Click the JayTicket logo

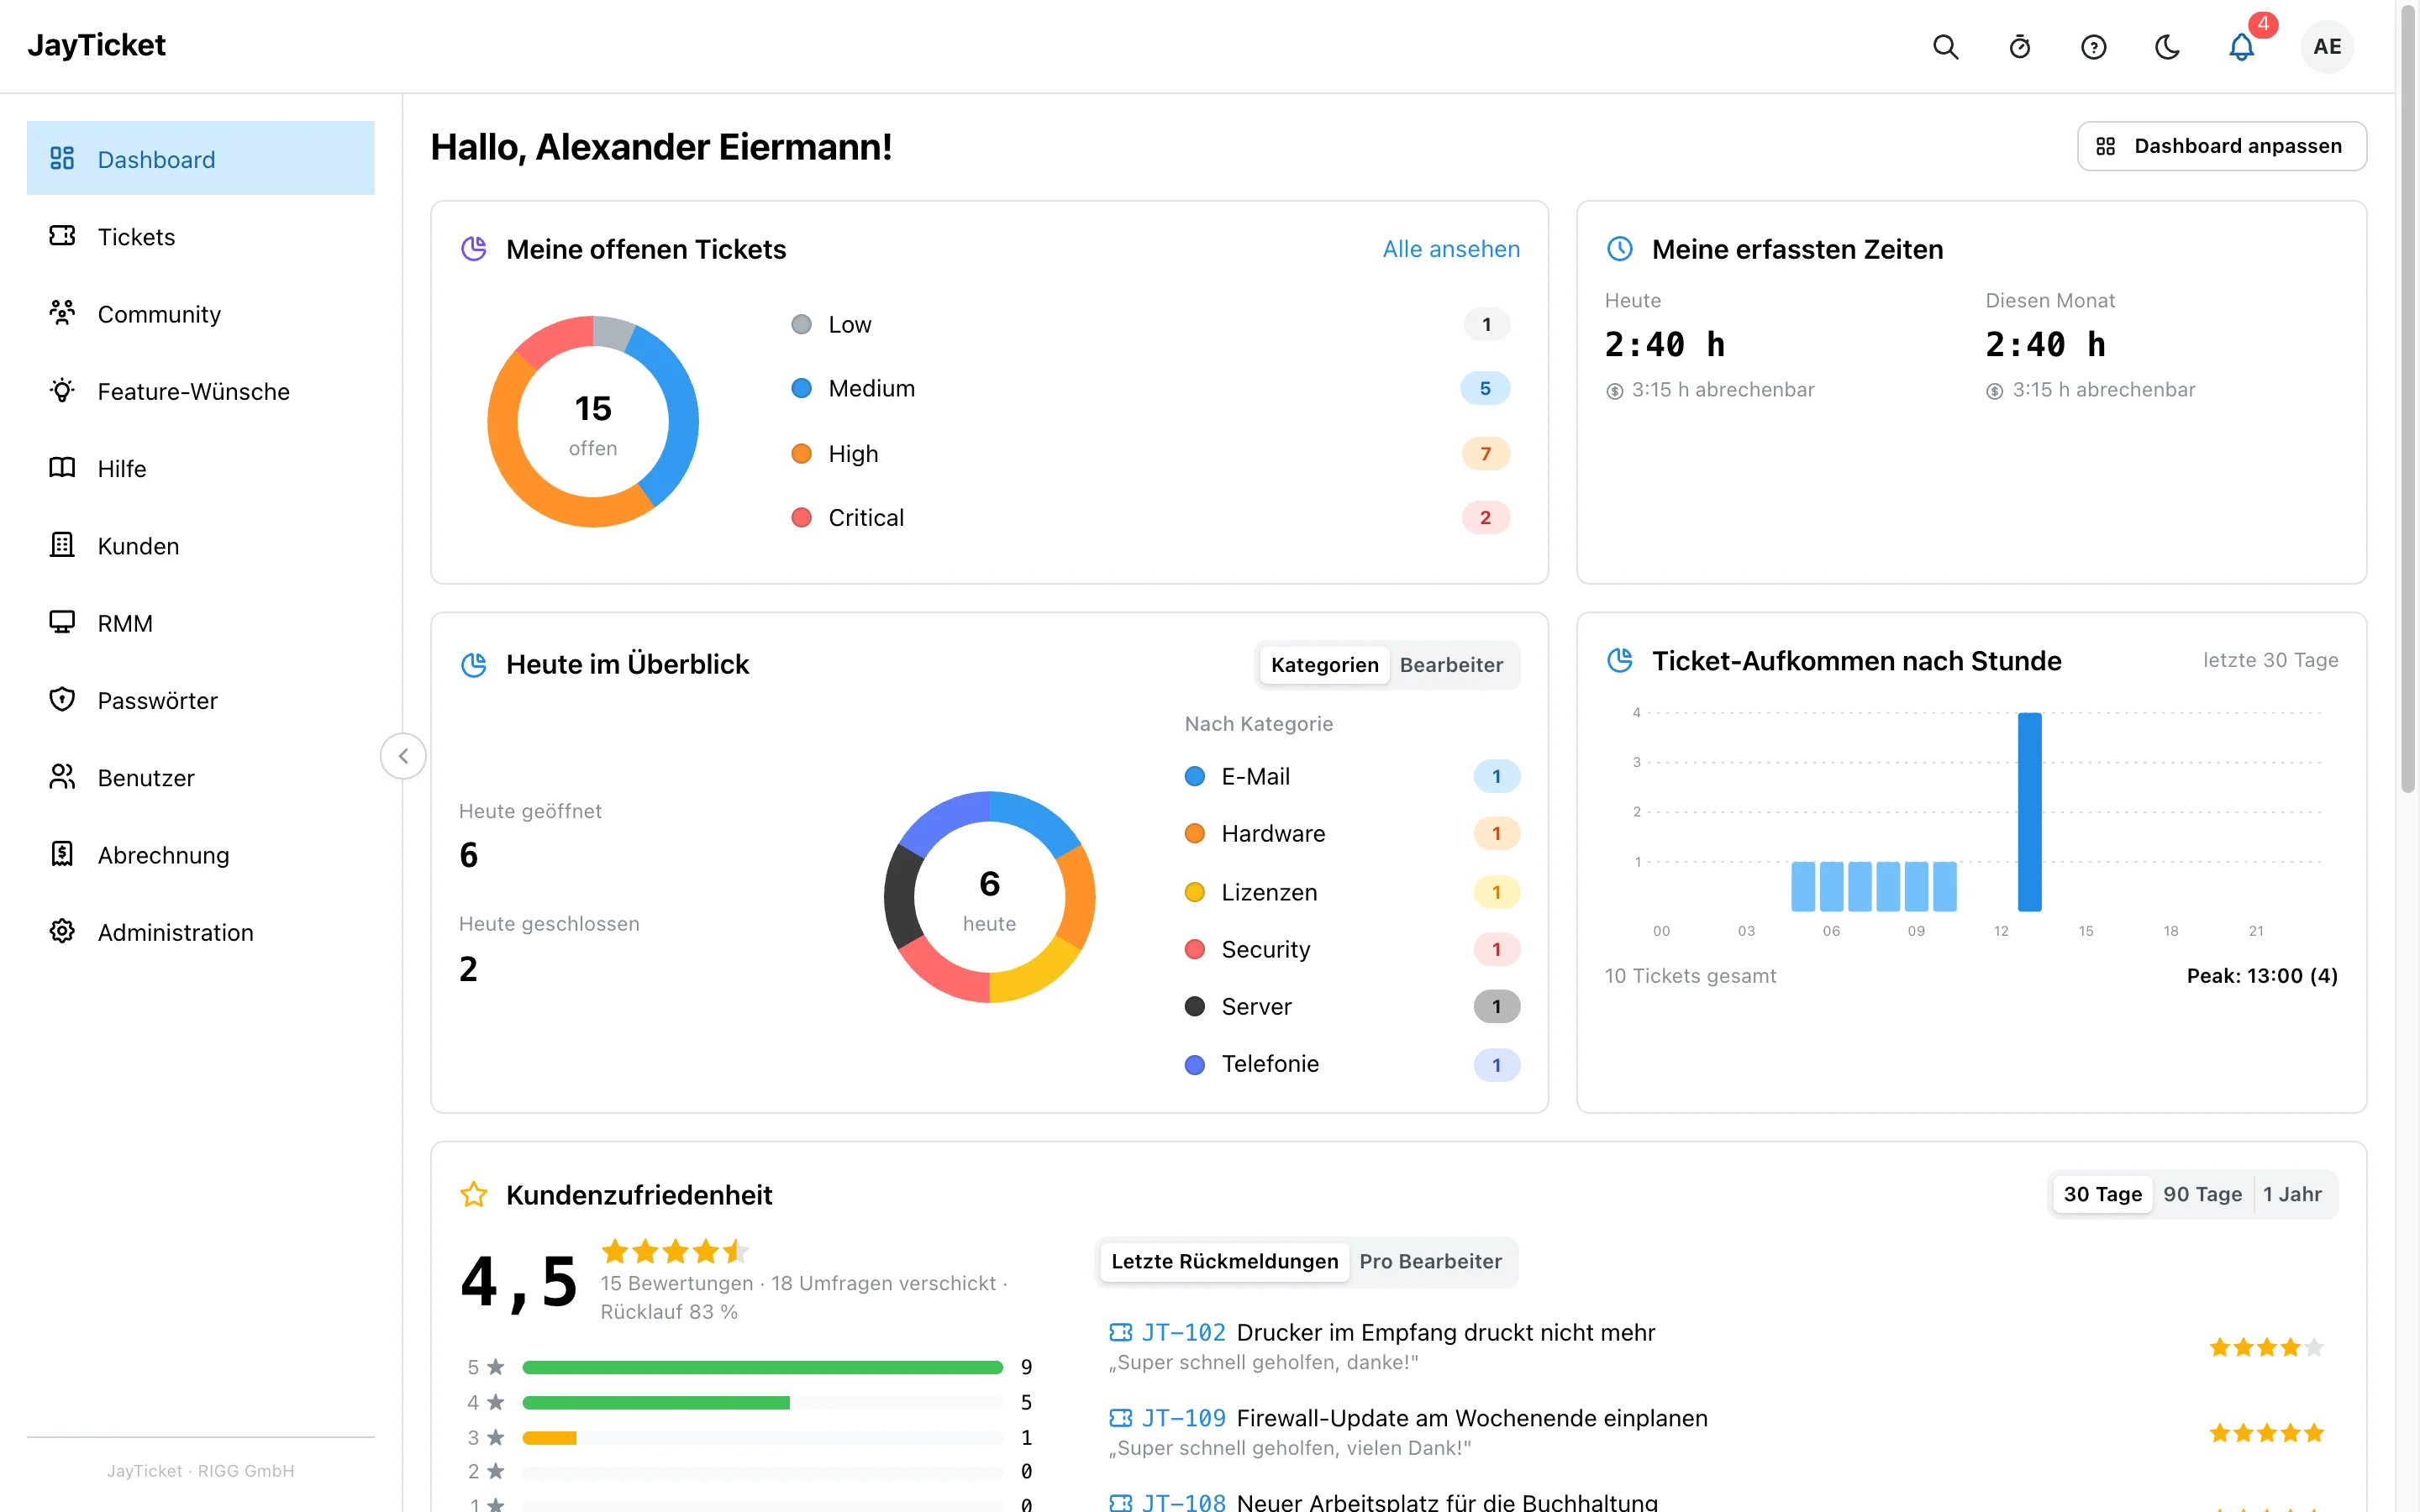(x=96, y=45)
